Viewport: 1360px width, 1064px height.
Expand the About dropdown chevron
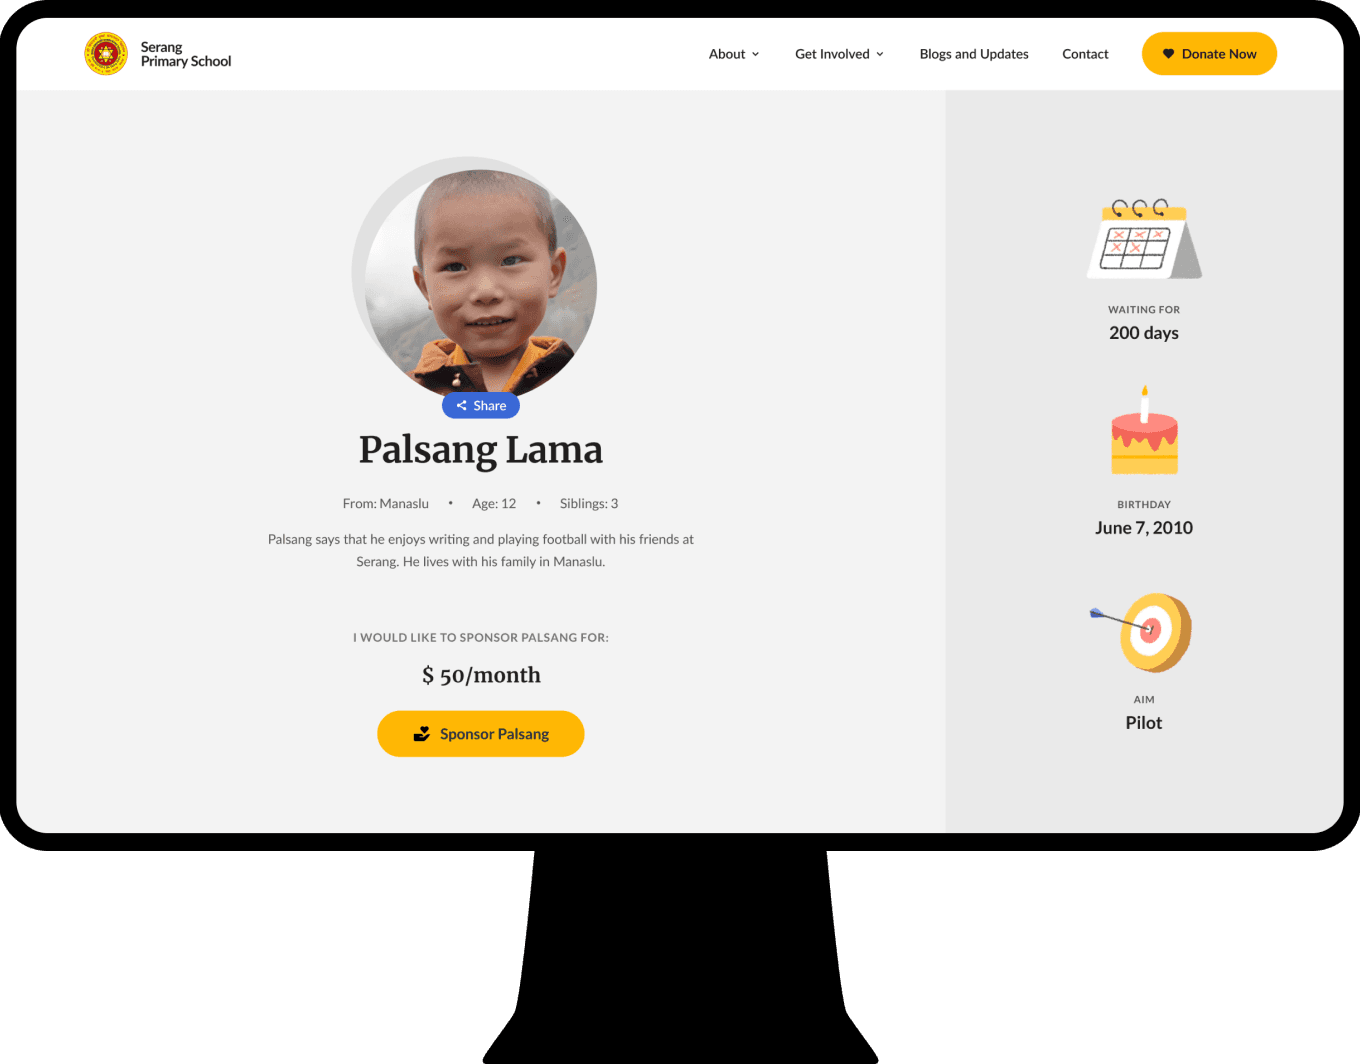[755, 55]
